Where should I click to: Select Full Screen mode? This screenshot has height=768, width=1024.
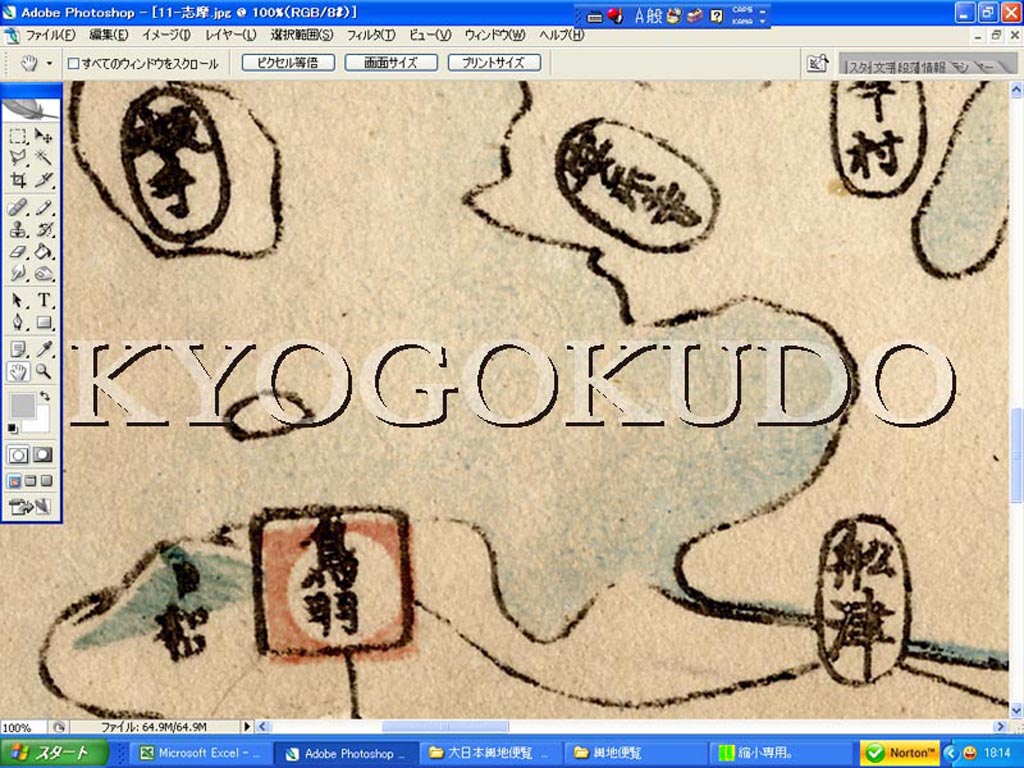[46, 482]
